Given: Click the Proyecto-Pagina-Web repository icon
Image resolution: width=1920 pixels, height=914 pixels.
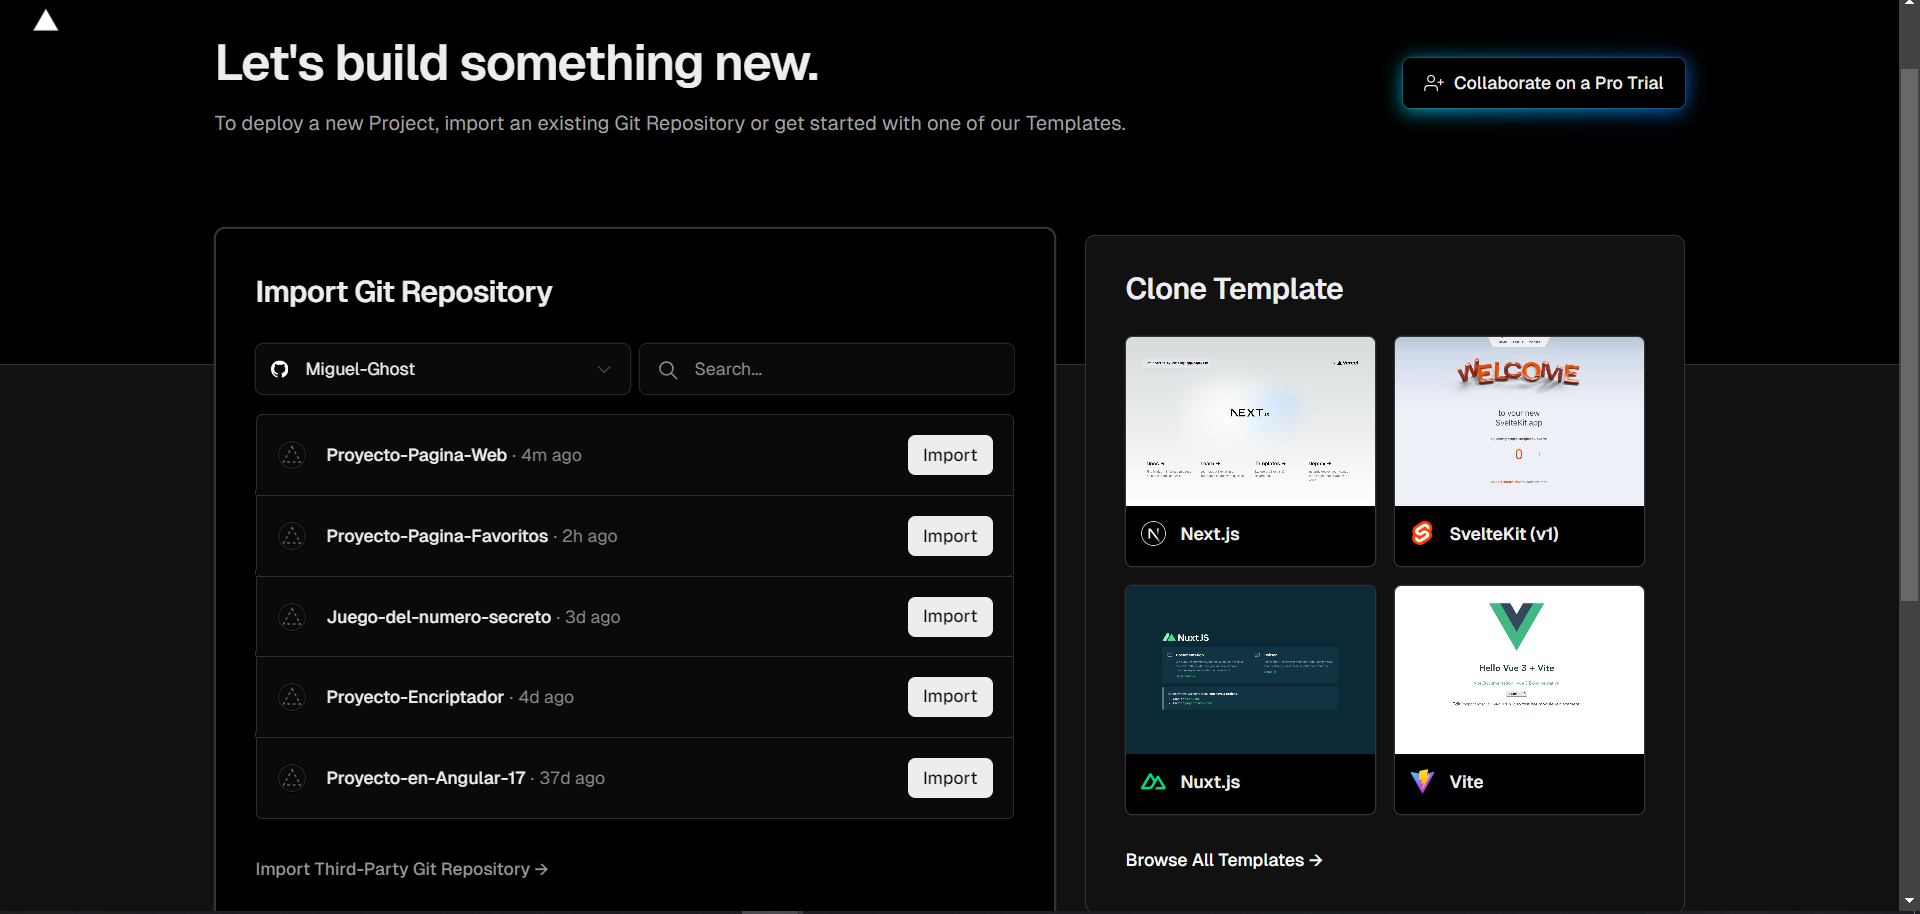Looking at the screenshot, I should 292,455.
